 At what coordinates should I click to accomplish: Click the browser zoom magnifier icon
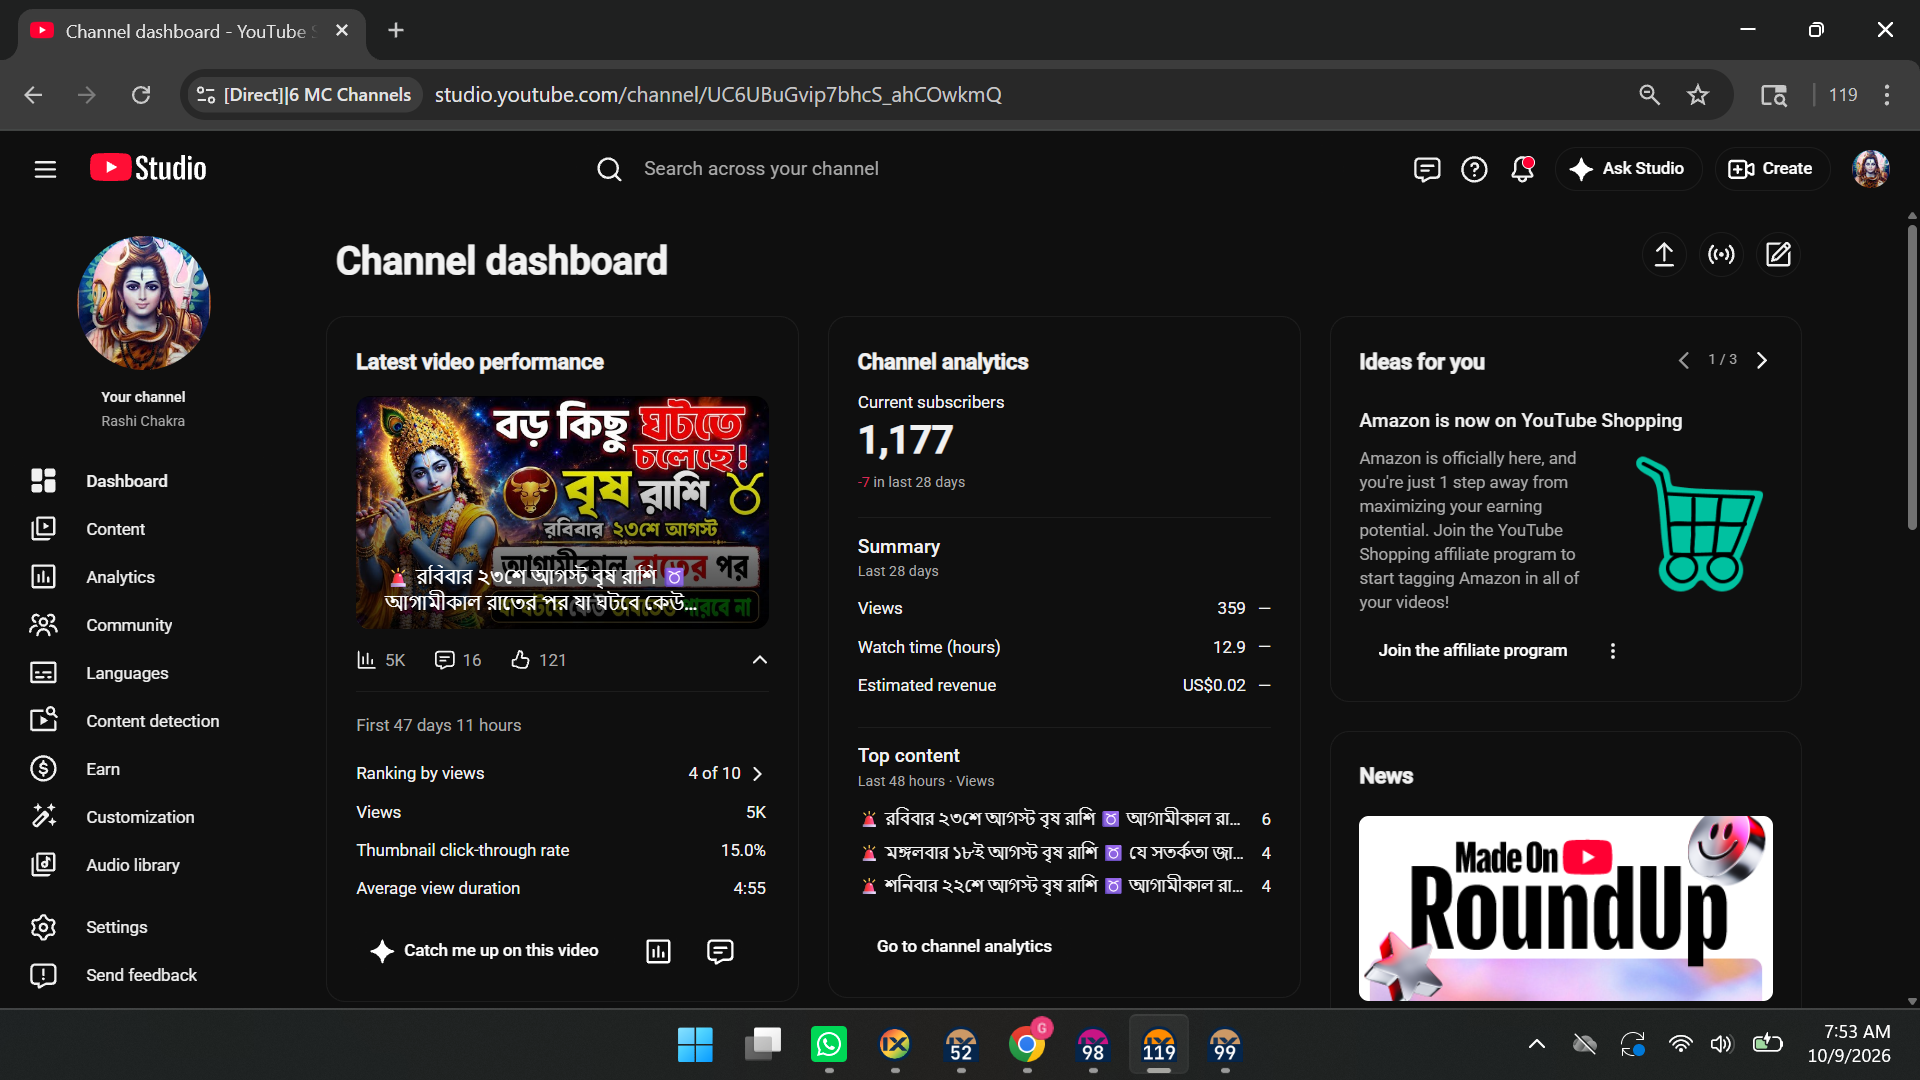1649,95
